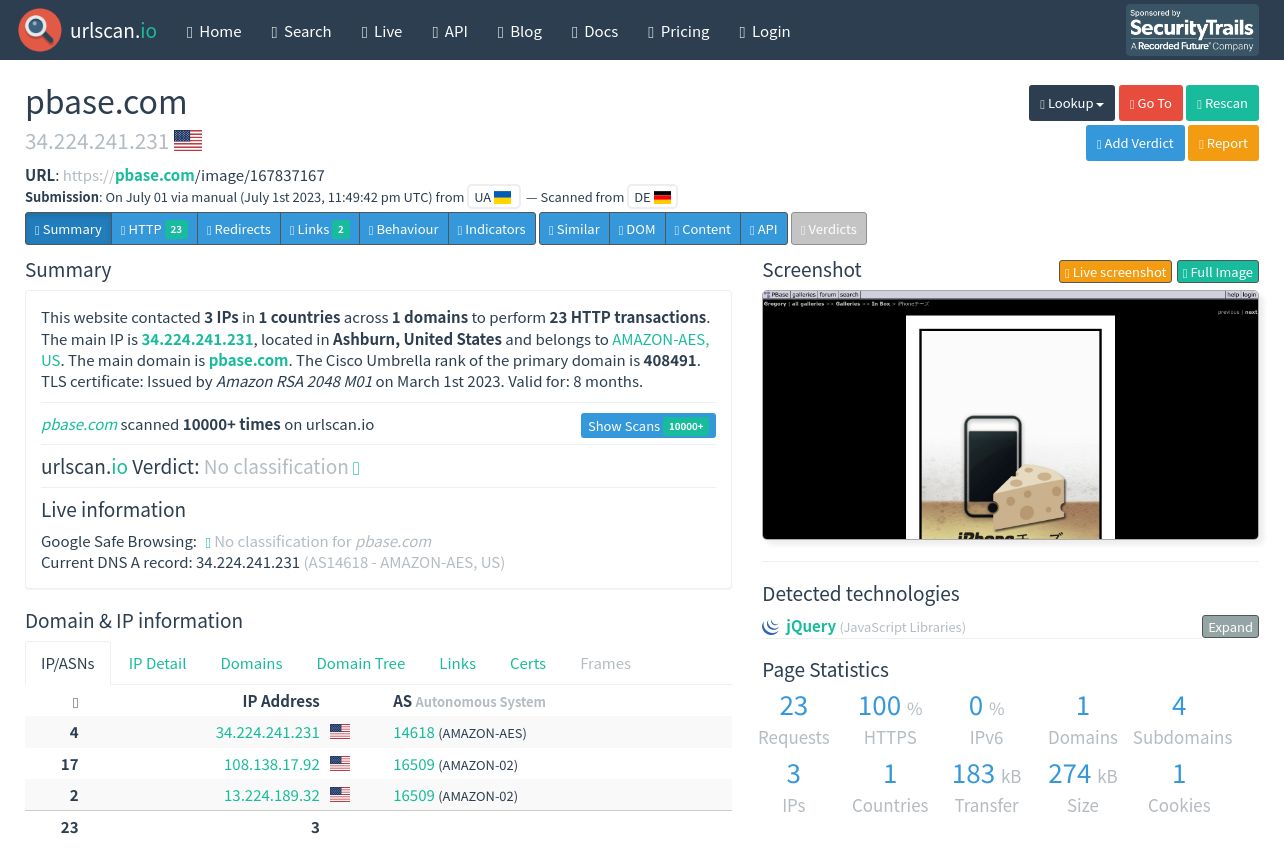Screen dimensions: 1284x866
Task: Click the Frames tab
Action: coord(605,663)
